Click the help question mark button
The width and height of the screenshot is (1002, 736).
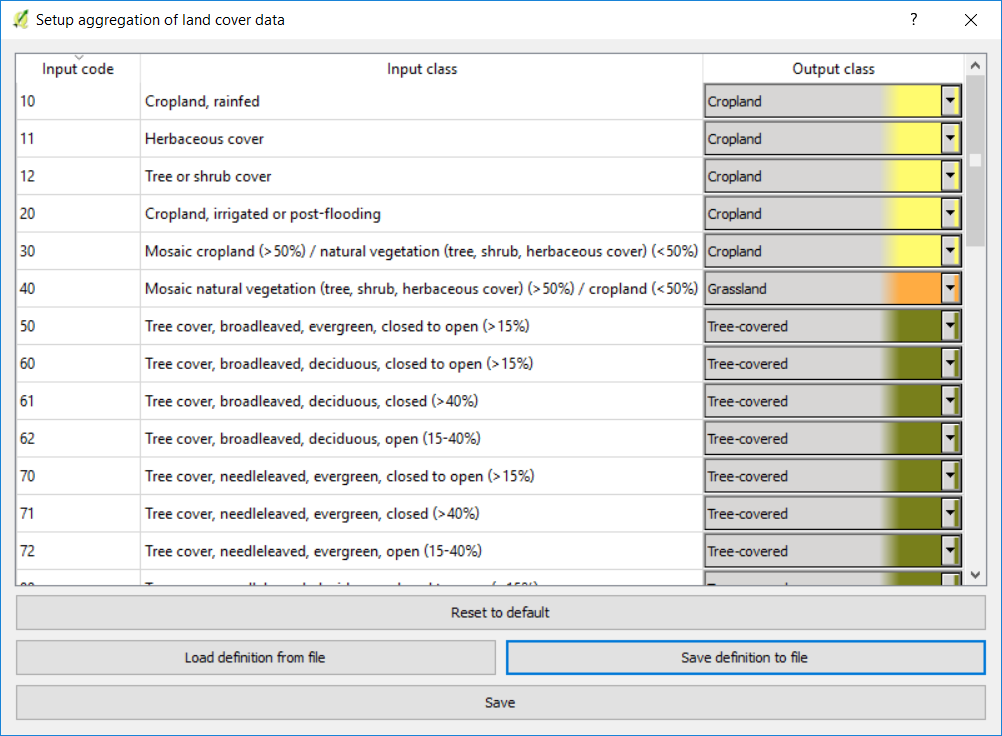click(x=913, y=19)
